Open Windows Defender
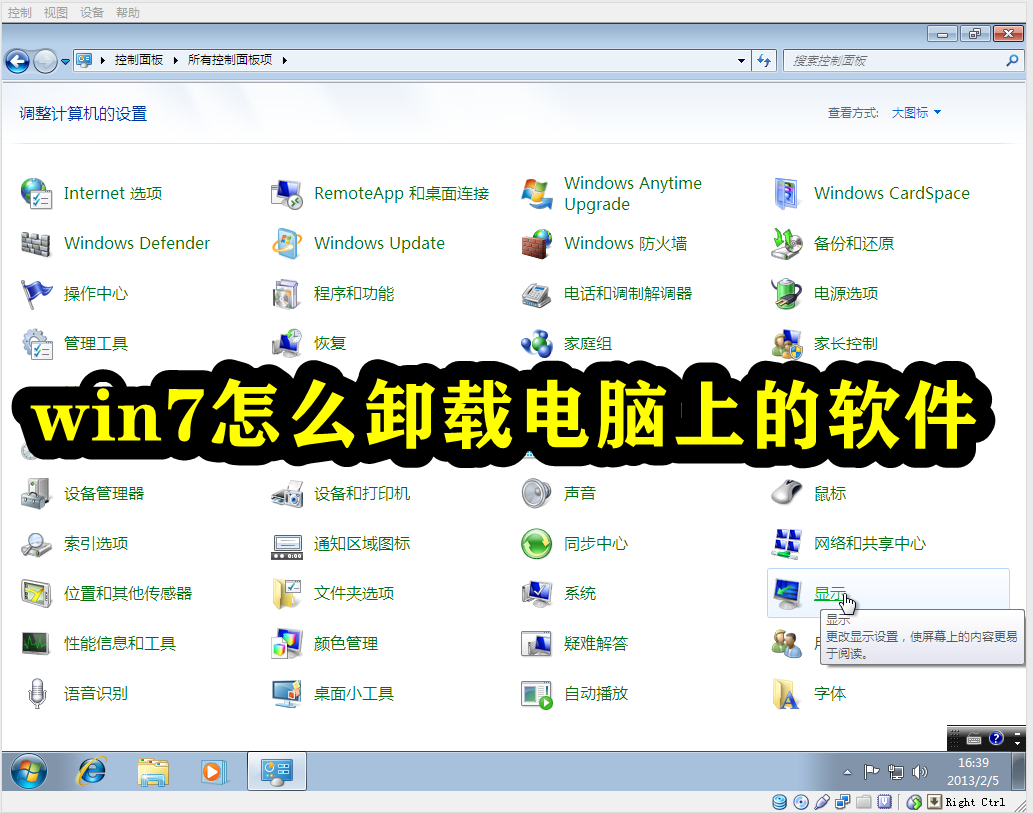The height and width of the screenshot is (813, 1034). click(135, 243)
